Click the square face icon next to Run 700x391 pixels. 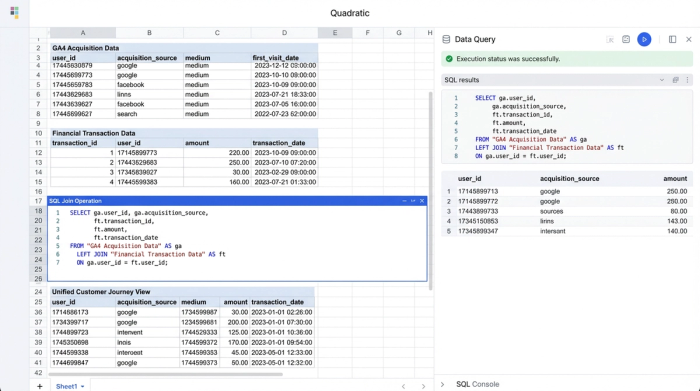(x=626, y=39)
